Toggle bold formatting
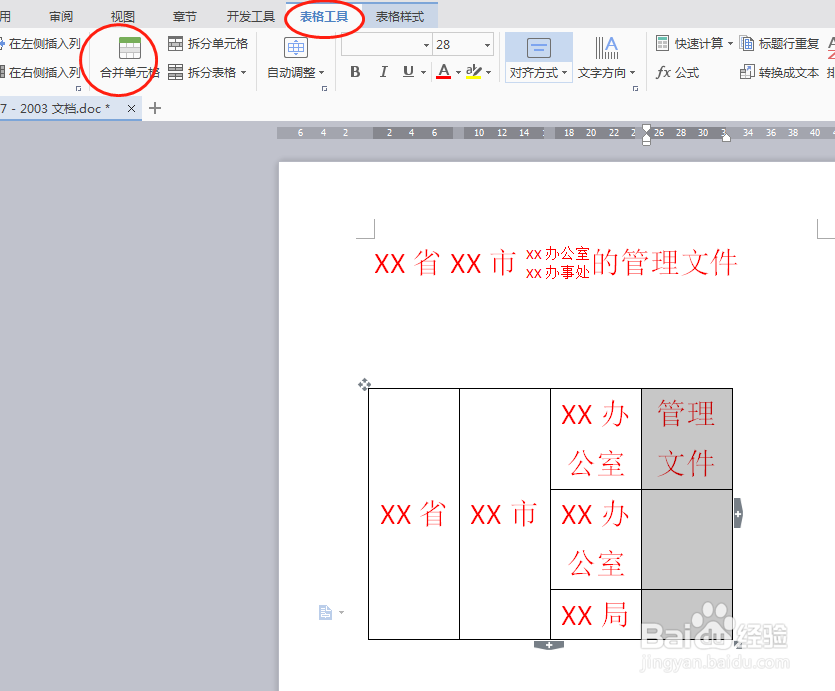Image resolution: width=835 pixels, height=691 pixels. (354, 72)
